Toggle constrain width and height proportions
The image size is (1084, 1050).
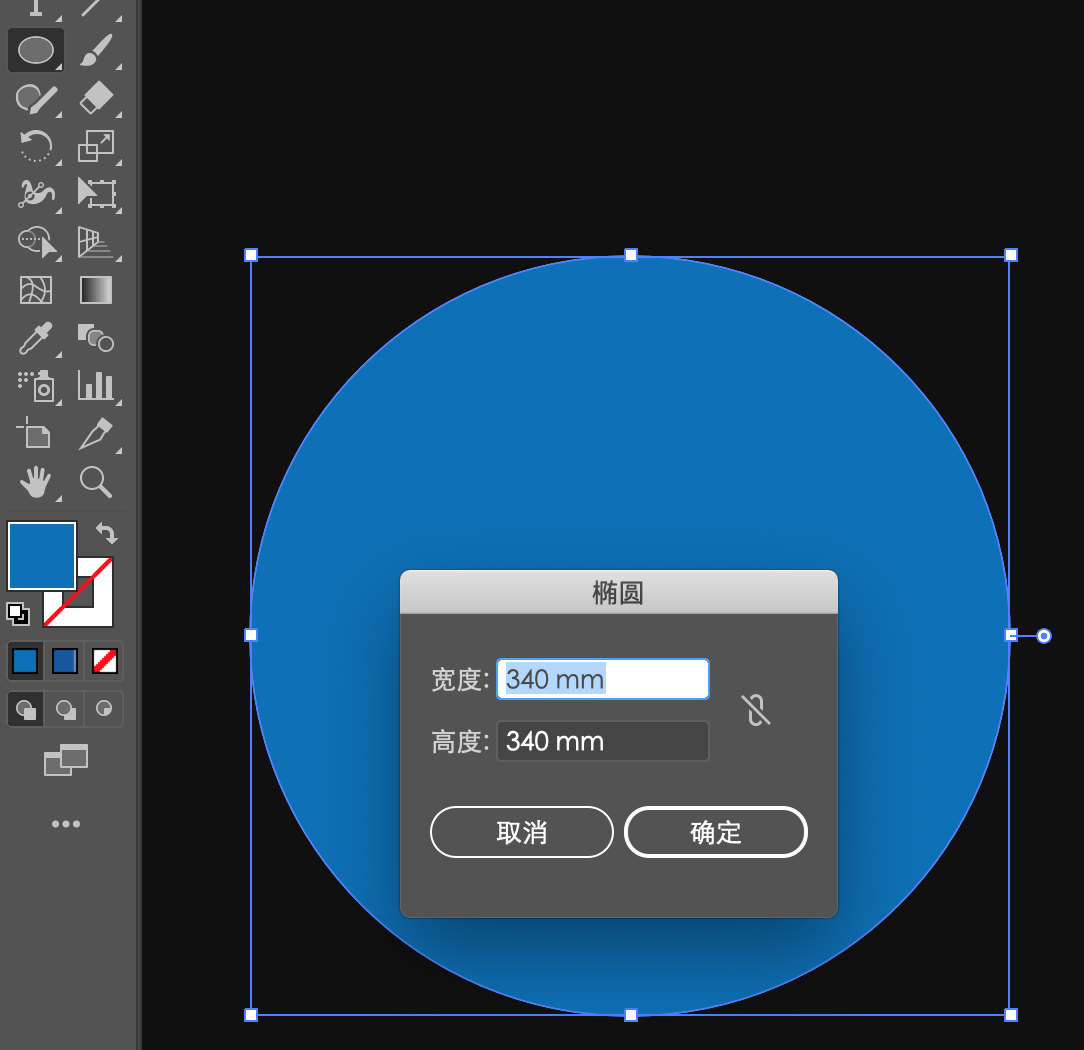pos(756,710)
